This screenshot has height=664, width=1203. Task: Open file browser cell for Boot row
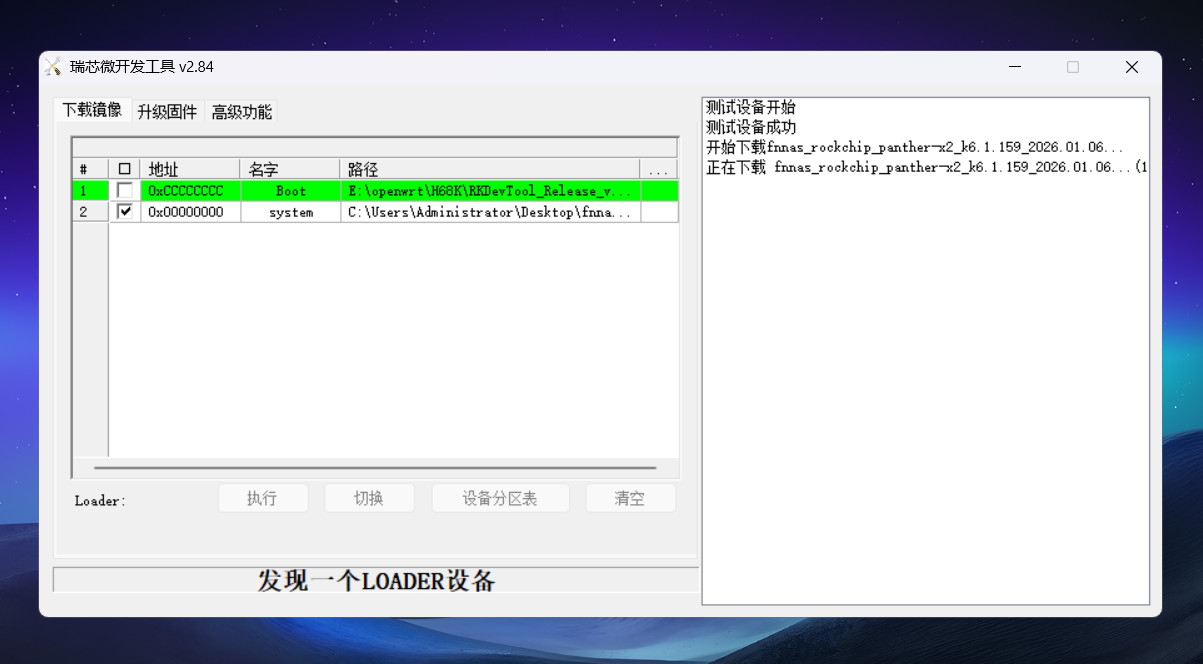659,190
